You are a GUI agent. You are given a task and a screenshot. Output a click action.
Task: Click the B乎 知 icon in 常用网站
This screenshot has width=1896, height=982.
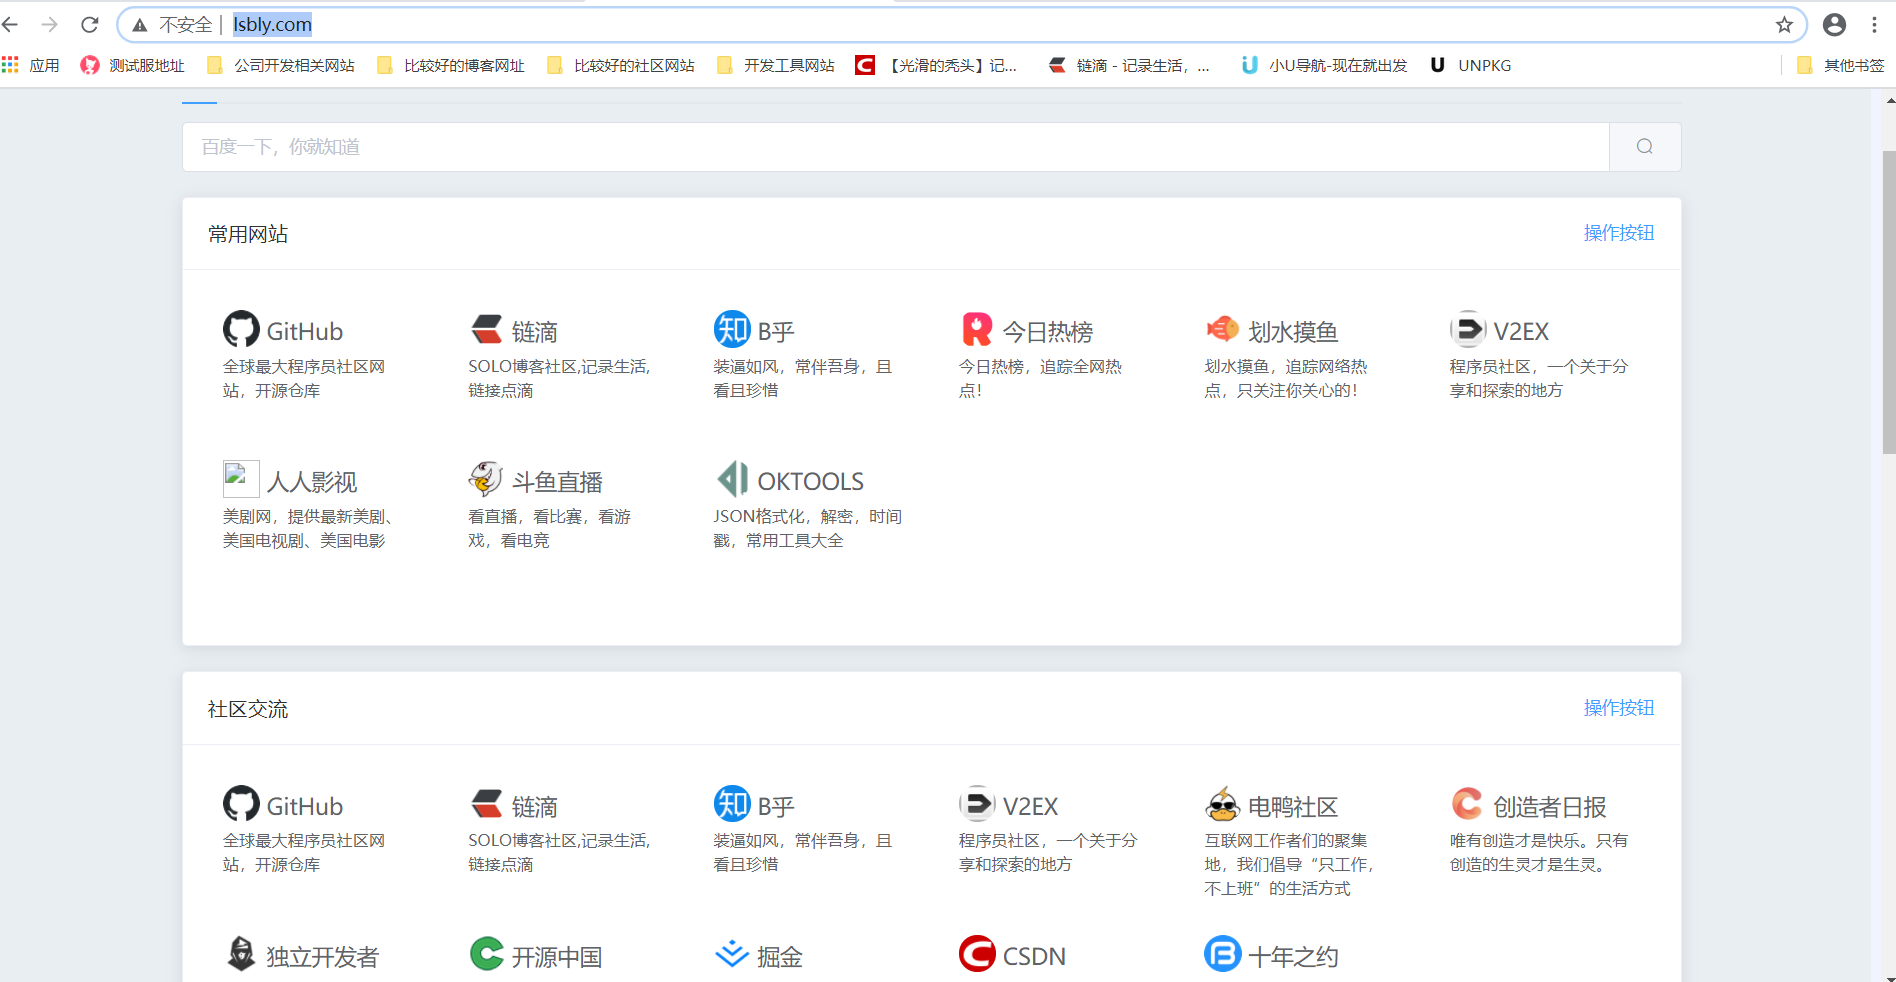[x=732, y=329]
